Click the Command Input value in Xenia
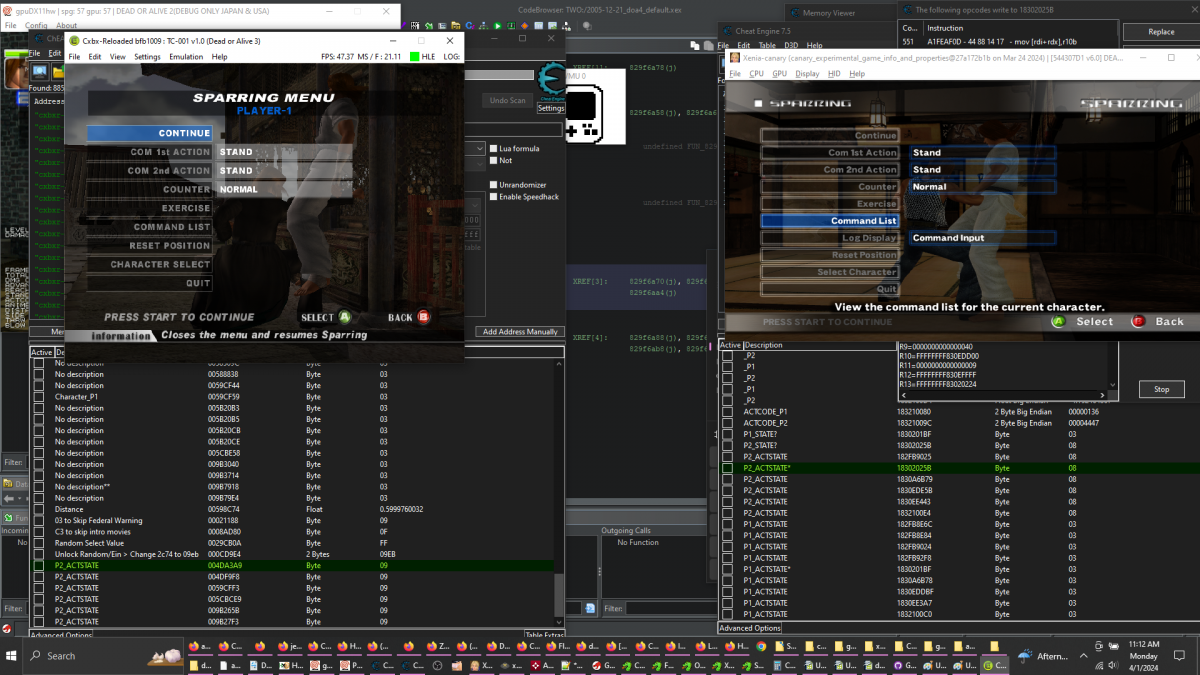The height and width of the screenshot is (675, 1200). (x=983, y=238)
